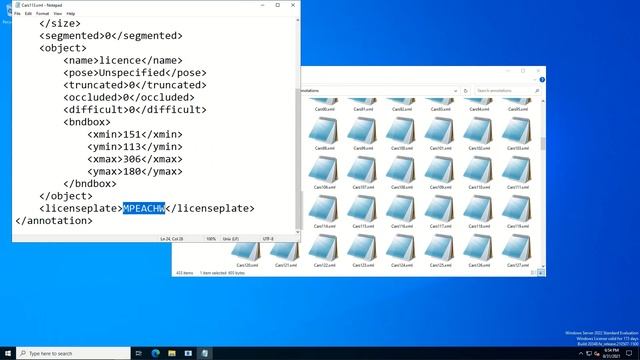Switch to Notepad on the taskbar

click(x=204, y=353)
